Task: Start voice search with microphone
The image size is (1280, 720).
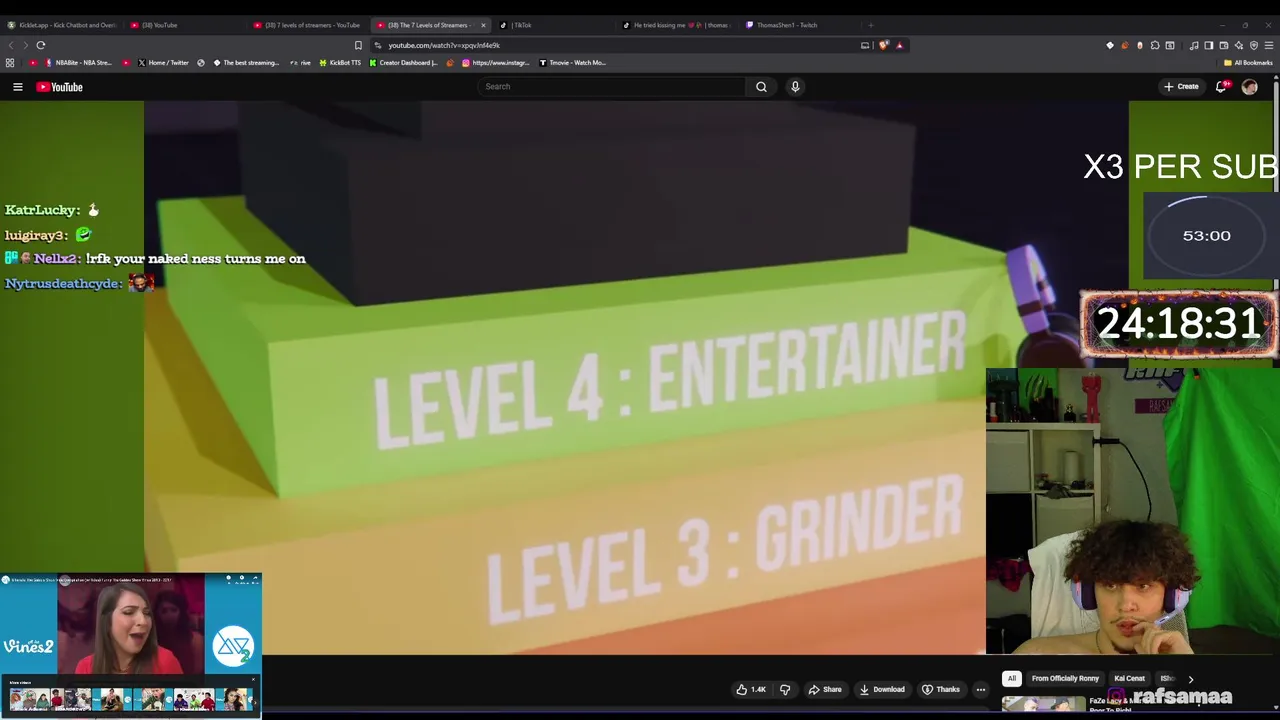Action: click(x=795, y=87)
